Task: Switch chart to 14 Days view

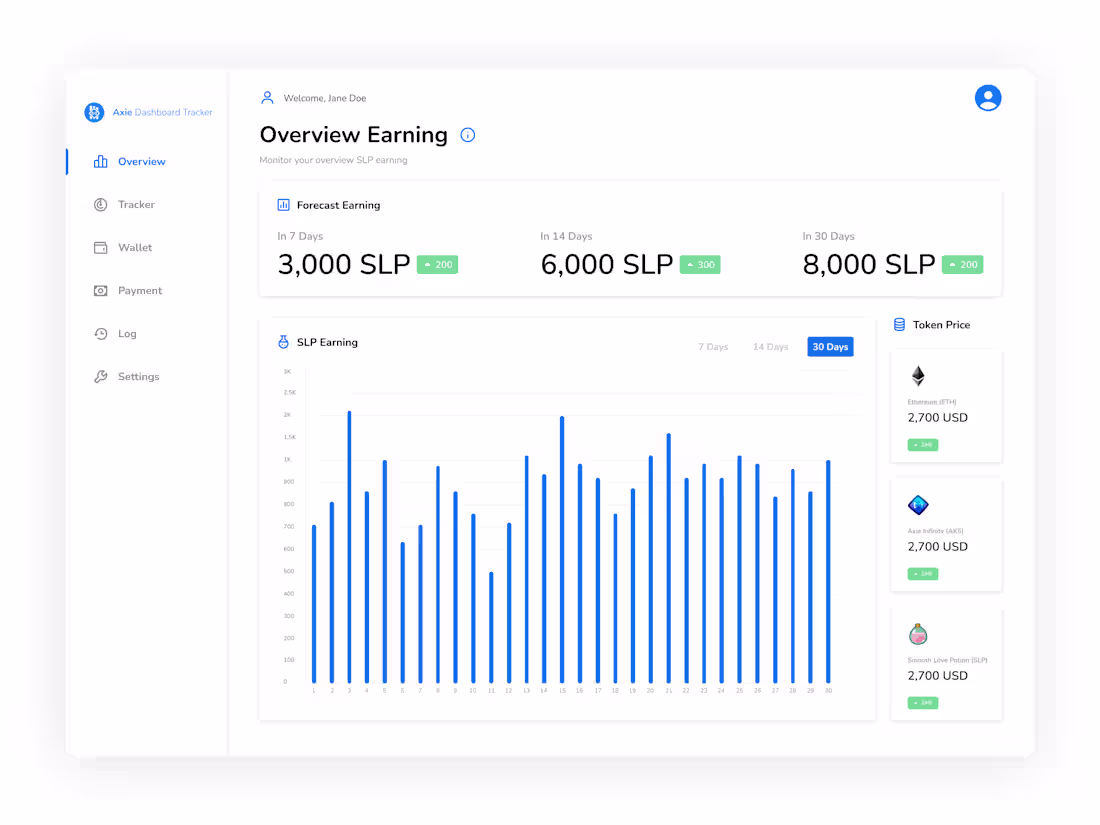Action: coord(770,346)
